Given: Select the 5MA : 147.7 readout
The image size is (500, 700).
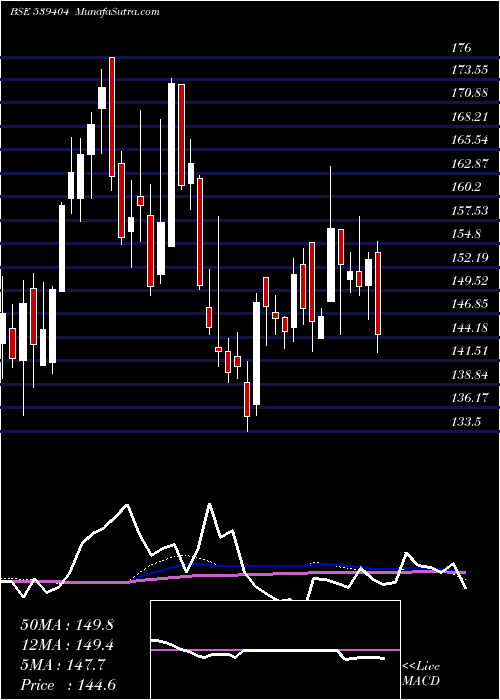Looking at the screenshot, I should pyautogui.click(x=63, y=665).
